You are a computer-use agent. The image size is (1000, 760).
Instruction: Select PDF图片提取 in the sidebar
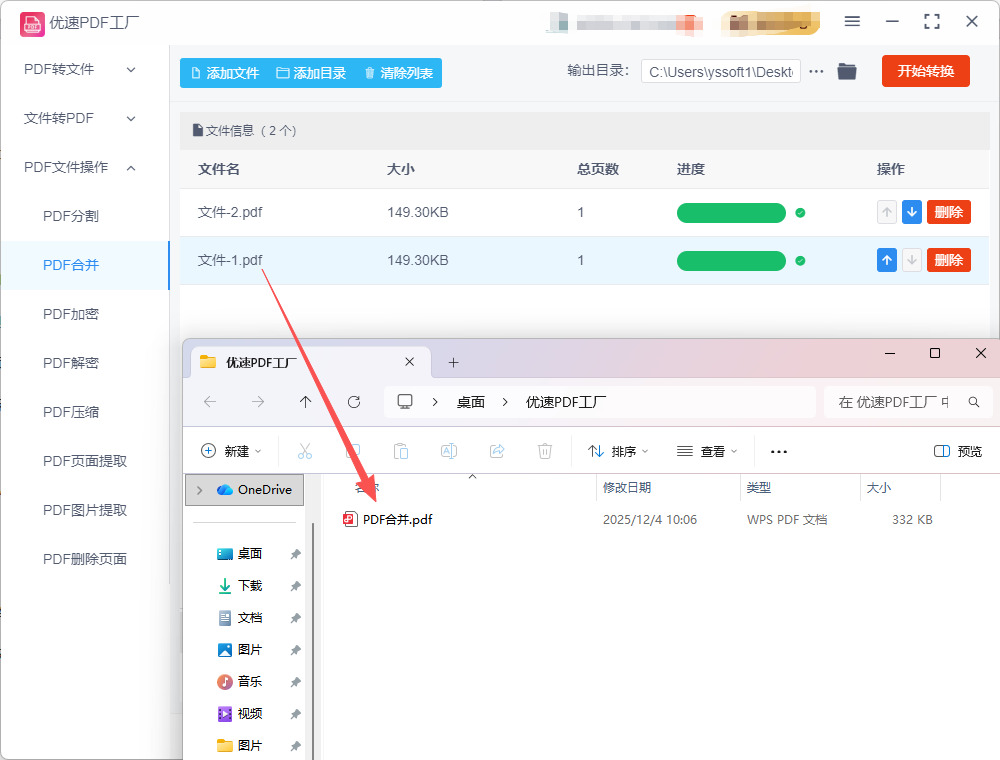point(85,510)
